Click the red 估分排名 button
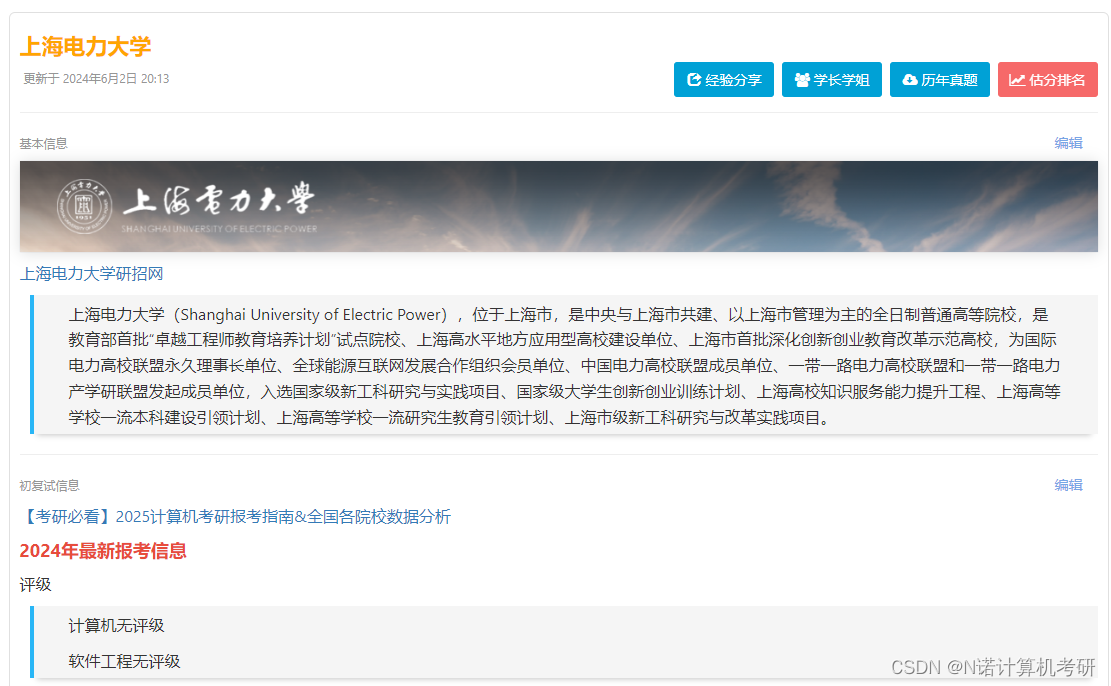1111x686 pixels. tap(1048, 79)
